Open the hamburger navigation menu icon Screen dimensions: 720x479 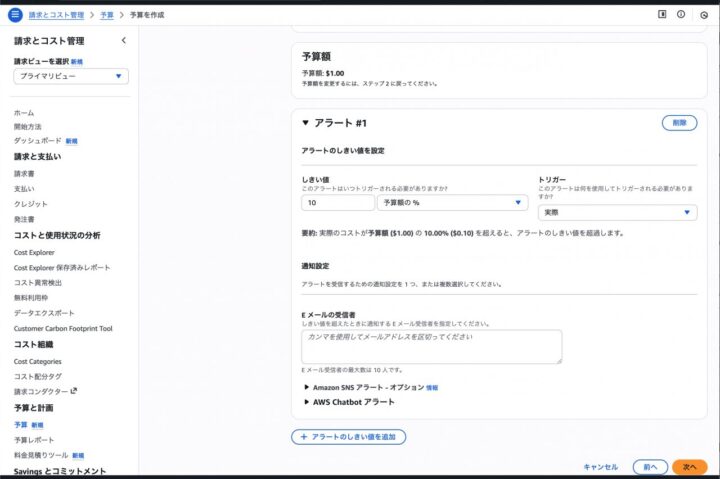pos(14,15)
